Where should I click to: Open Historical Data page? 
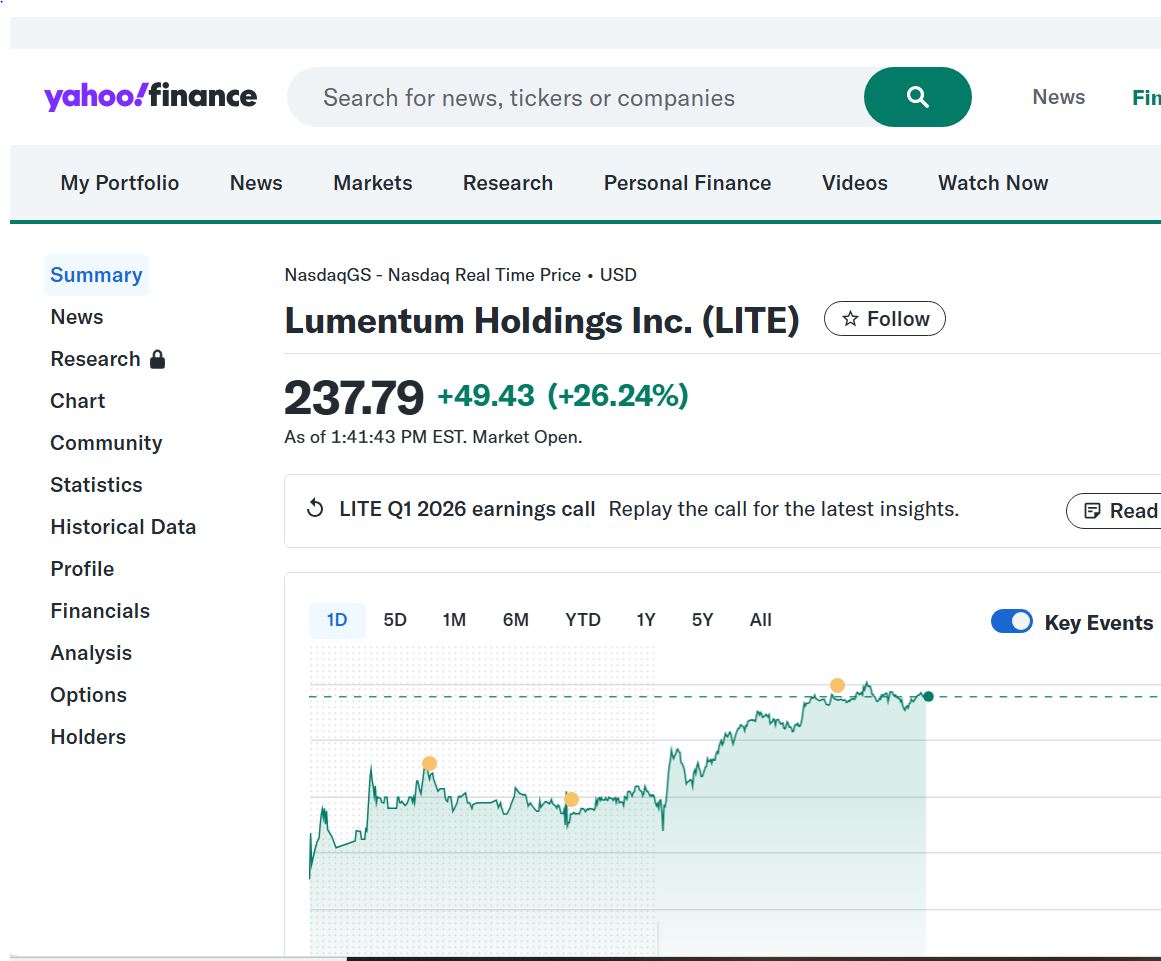123,527
